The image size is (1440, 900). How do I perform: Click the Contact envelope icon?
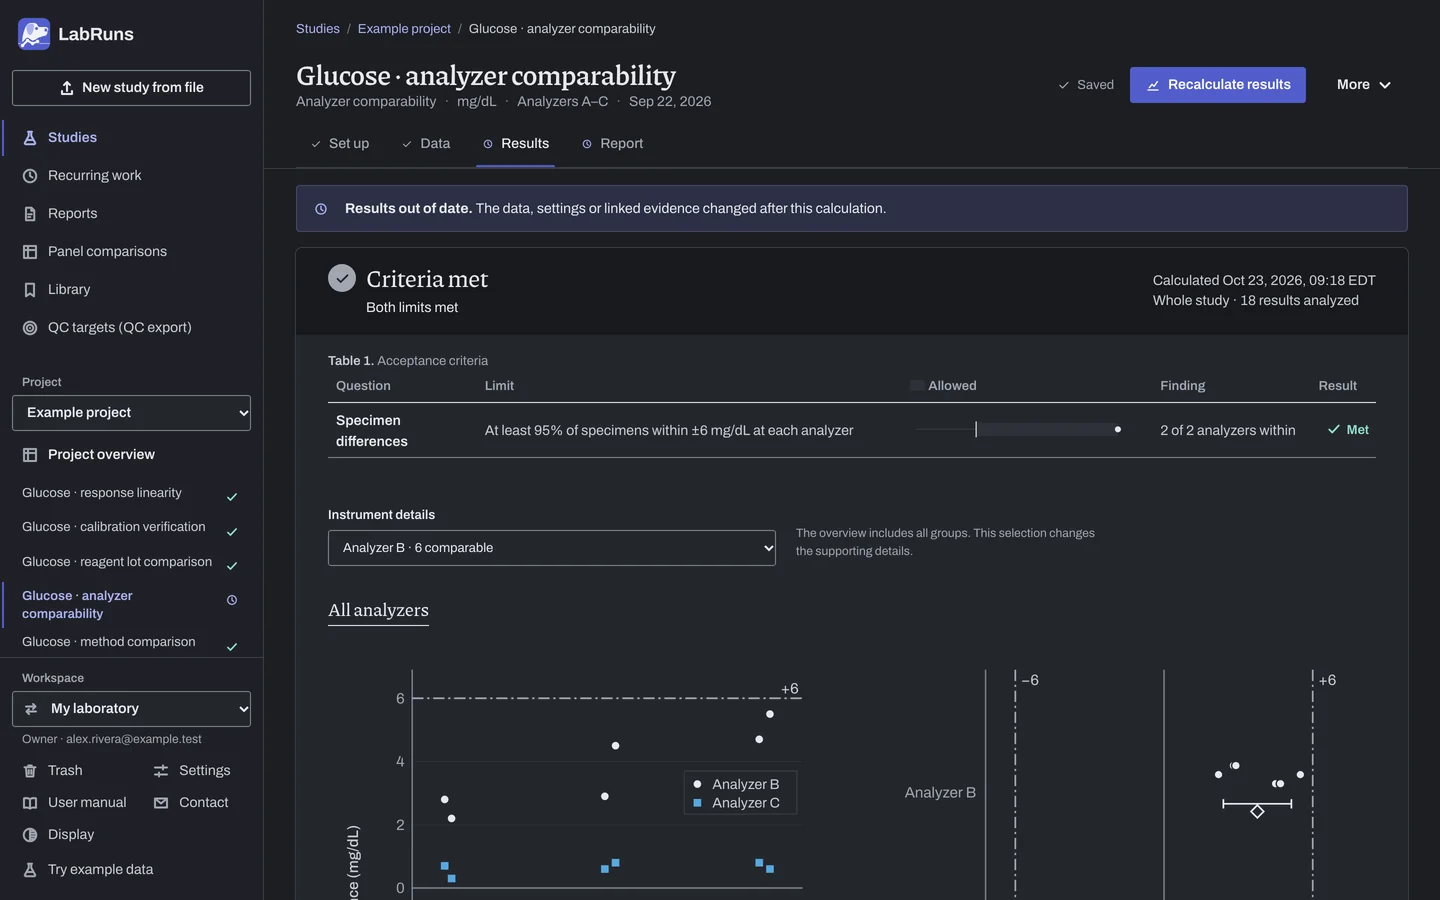tap(161, 803)
